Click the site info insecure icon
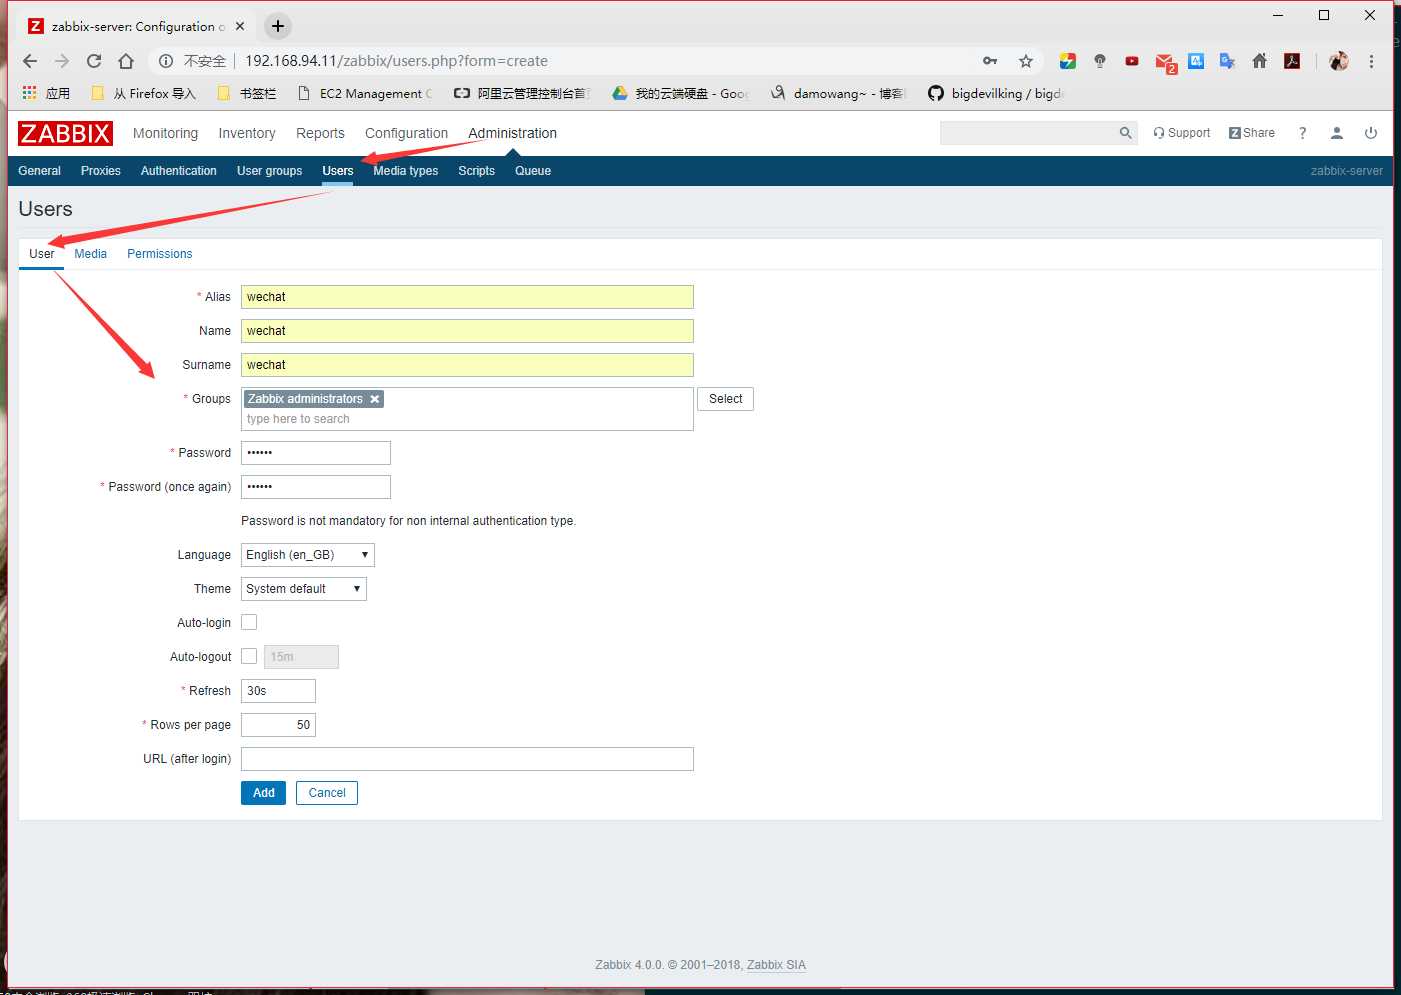Image resolution: width=1401 pixels, height=995 pixels. pyautogui.click(x=167, y=61)
